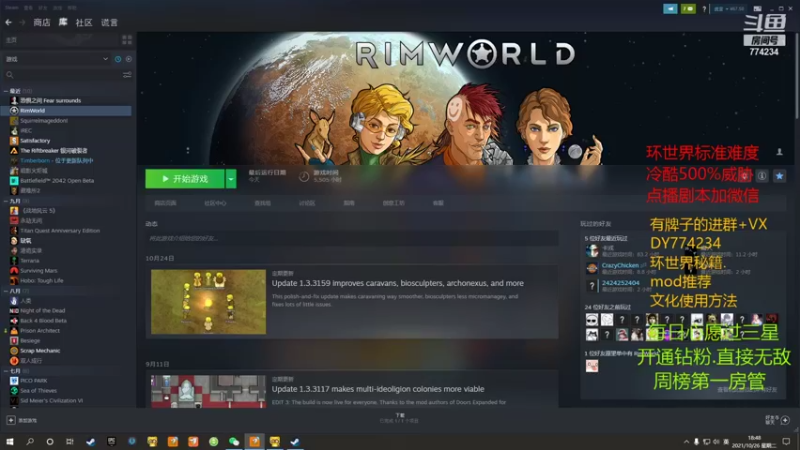Select Back 4 Blood Beta
Image resolution: width=800 pixels, height=450 pixels.
pos(43,320)
